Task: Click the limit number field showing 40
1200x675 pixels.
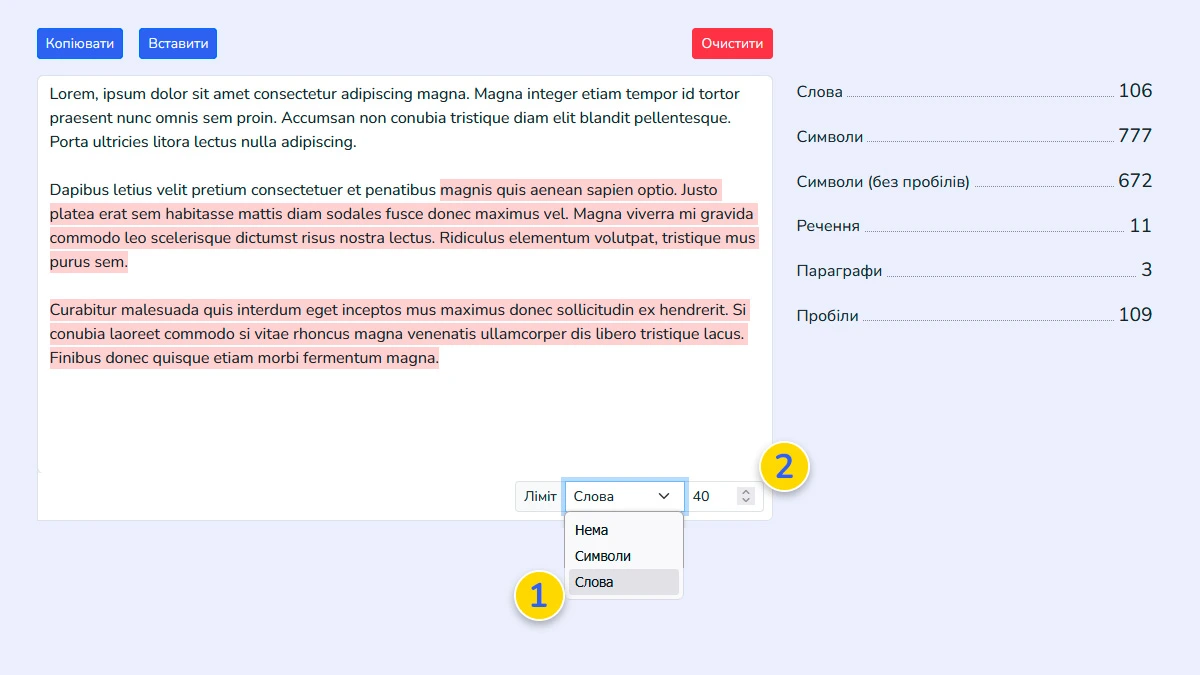Action: pyautogui.click(x=710, y=497)
